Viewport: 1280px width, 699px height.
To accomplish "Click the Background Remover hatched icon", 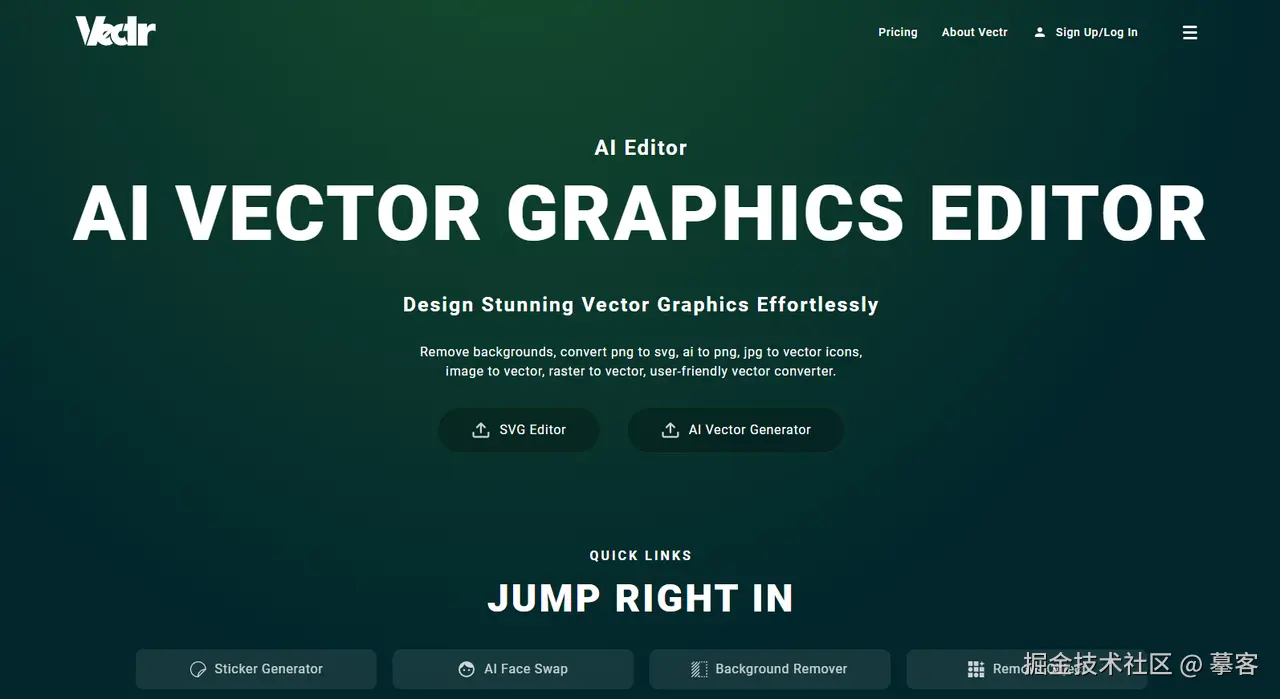I will (699, 669).
